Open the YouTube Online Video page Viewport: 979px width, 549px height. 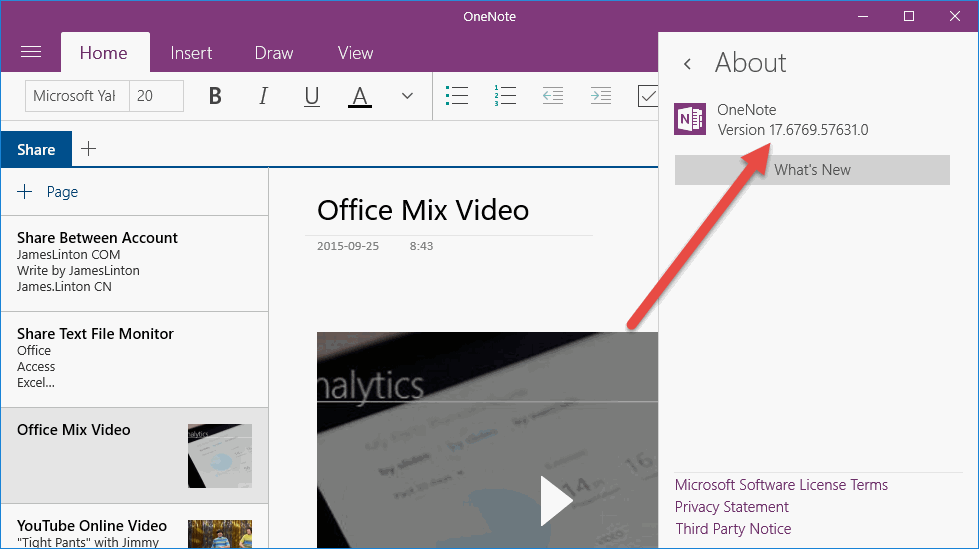[x=135, y=527]
